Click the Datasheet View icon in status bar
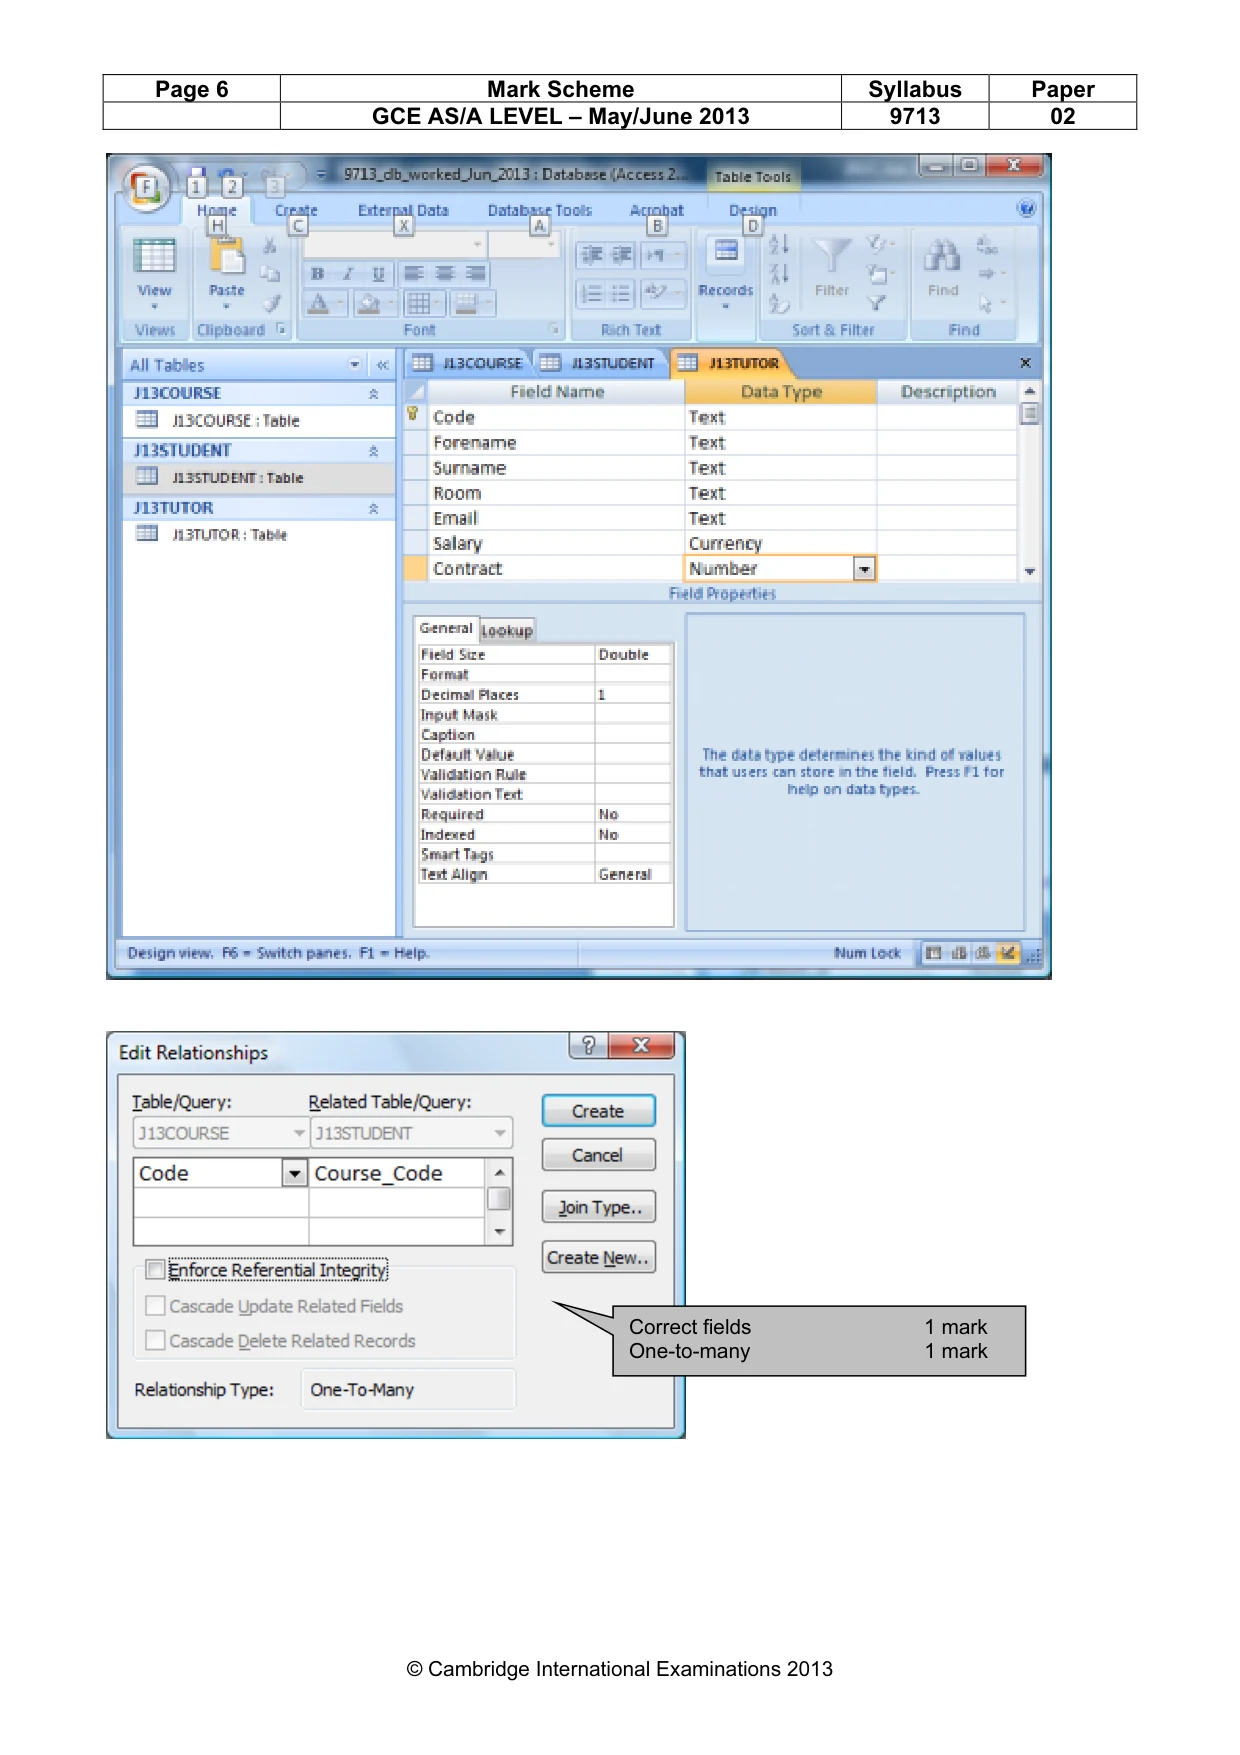 coord(933,953)
